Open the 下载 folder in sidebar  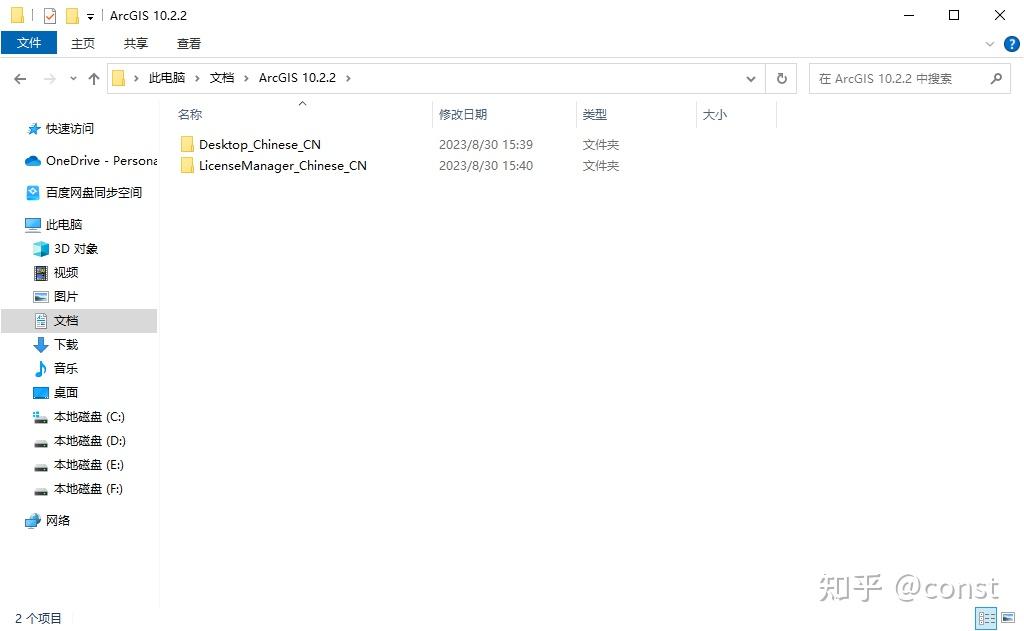click(65, 344)
